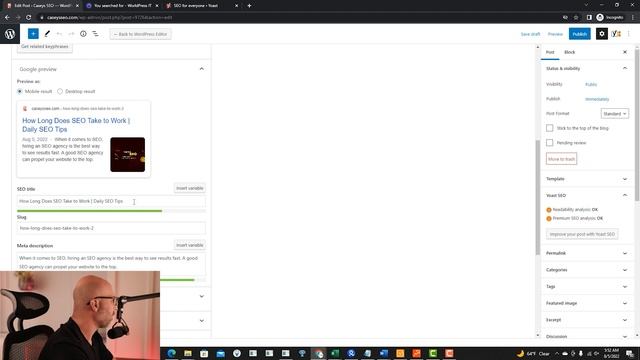Click the Visibility Public link
The image size is (640, 360).
click(x=591, y=84)
